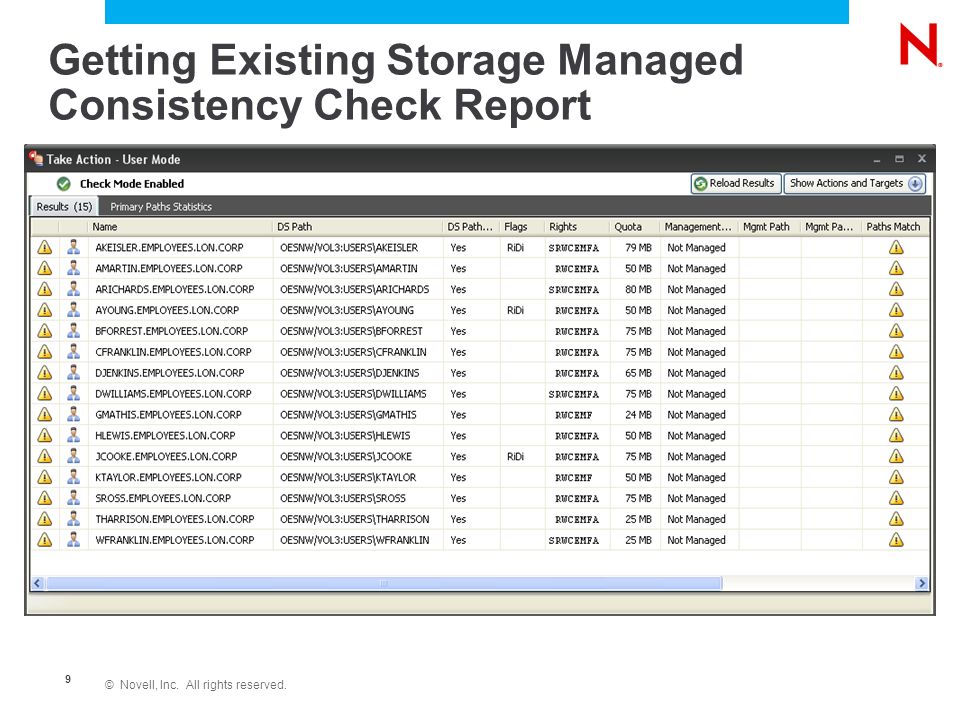This screenshot has height=720, width=960.
Task: Click user icon for AMARTIN row
Action: (73, 268)
